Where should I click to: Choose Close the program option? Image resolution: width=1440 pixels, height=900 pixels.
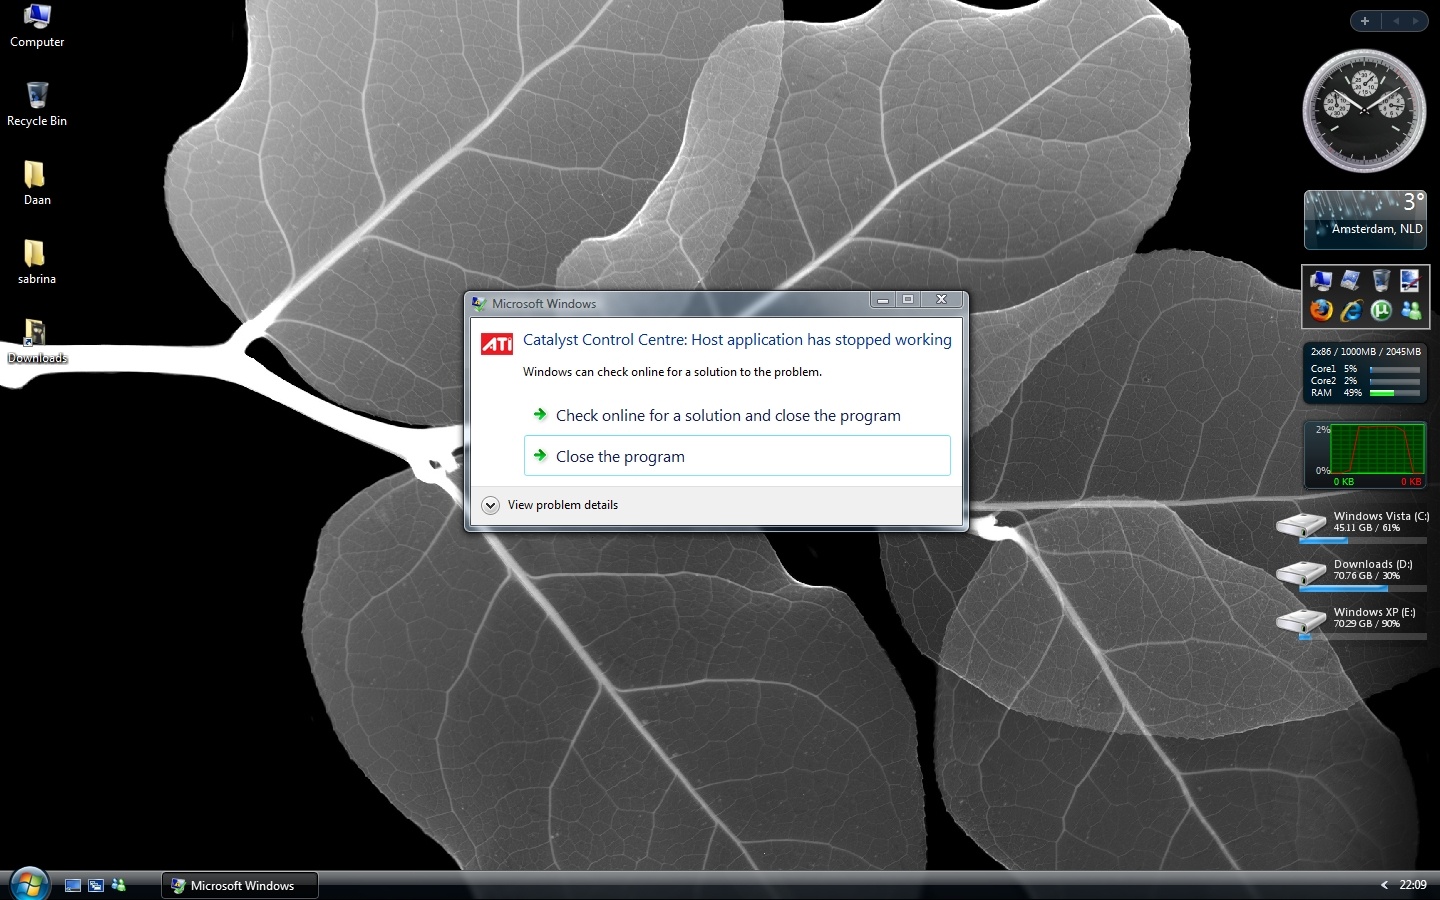point(737,456)
